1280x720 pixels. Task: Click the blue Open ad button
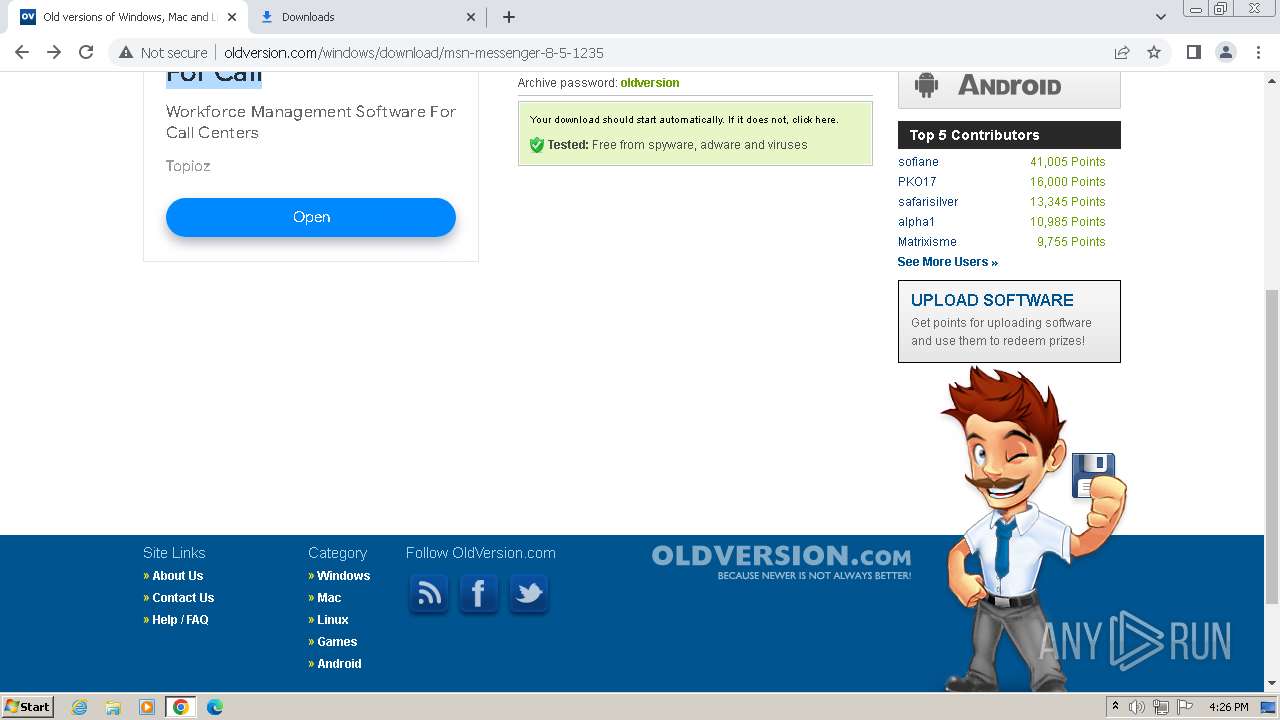point(311,217)
